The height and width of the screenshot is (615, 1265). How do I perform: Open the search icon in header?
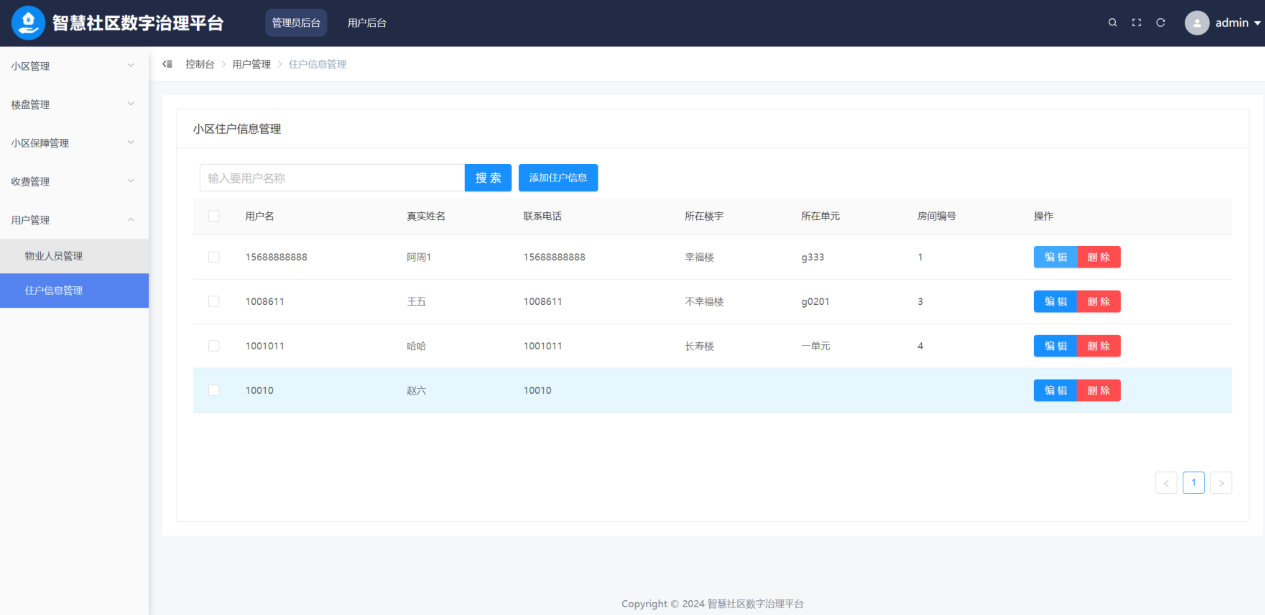(x=1112, y=23)
